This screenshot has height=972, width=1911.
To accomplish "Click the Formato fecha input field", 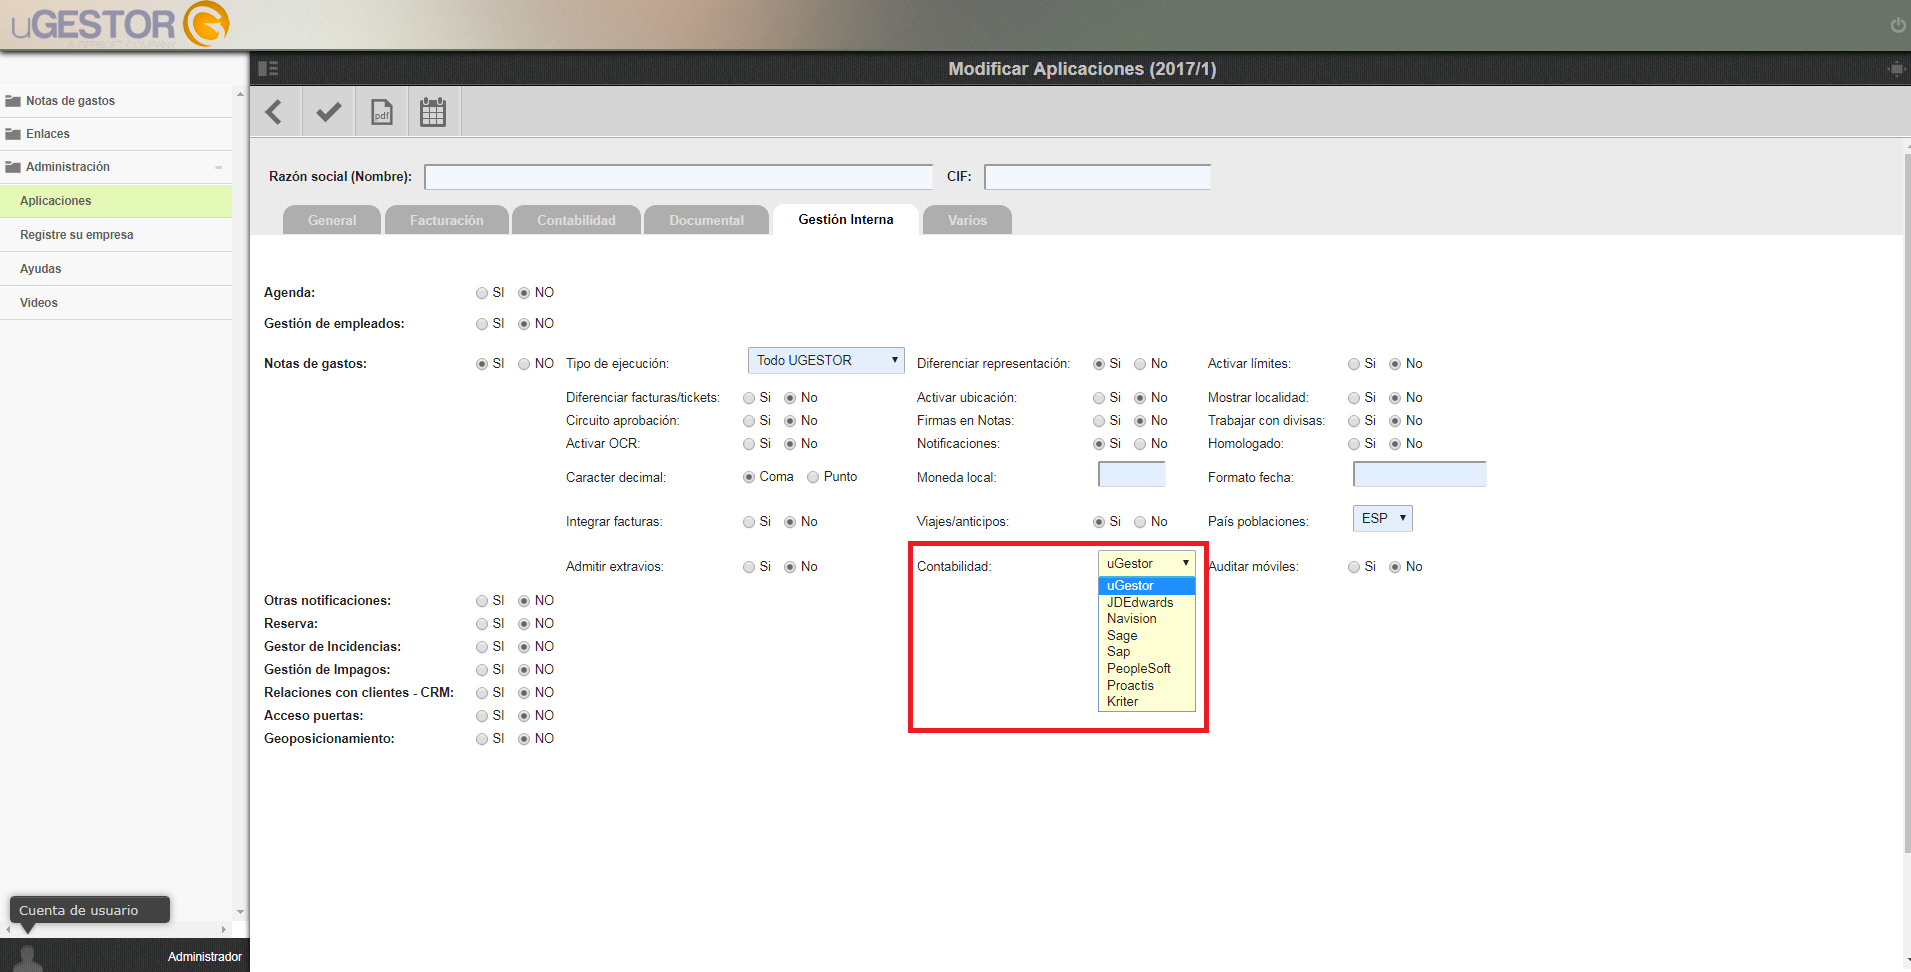I will tap(1420, 474).
